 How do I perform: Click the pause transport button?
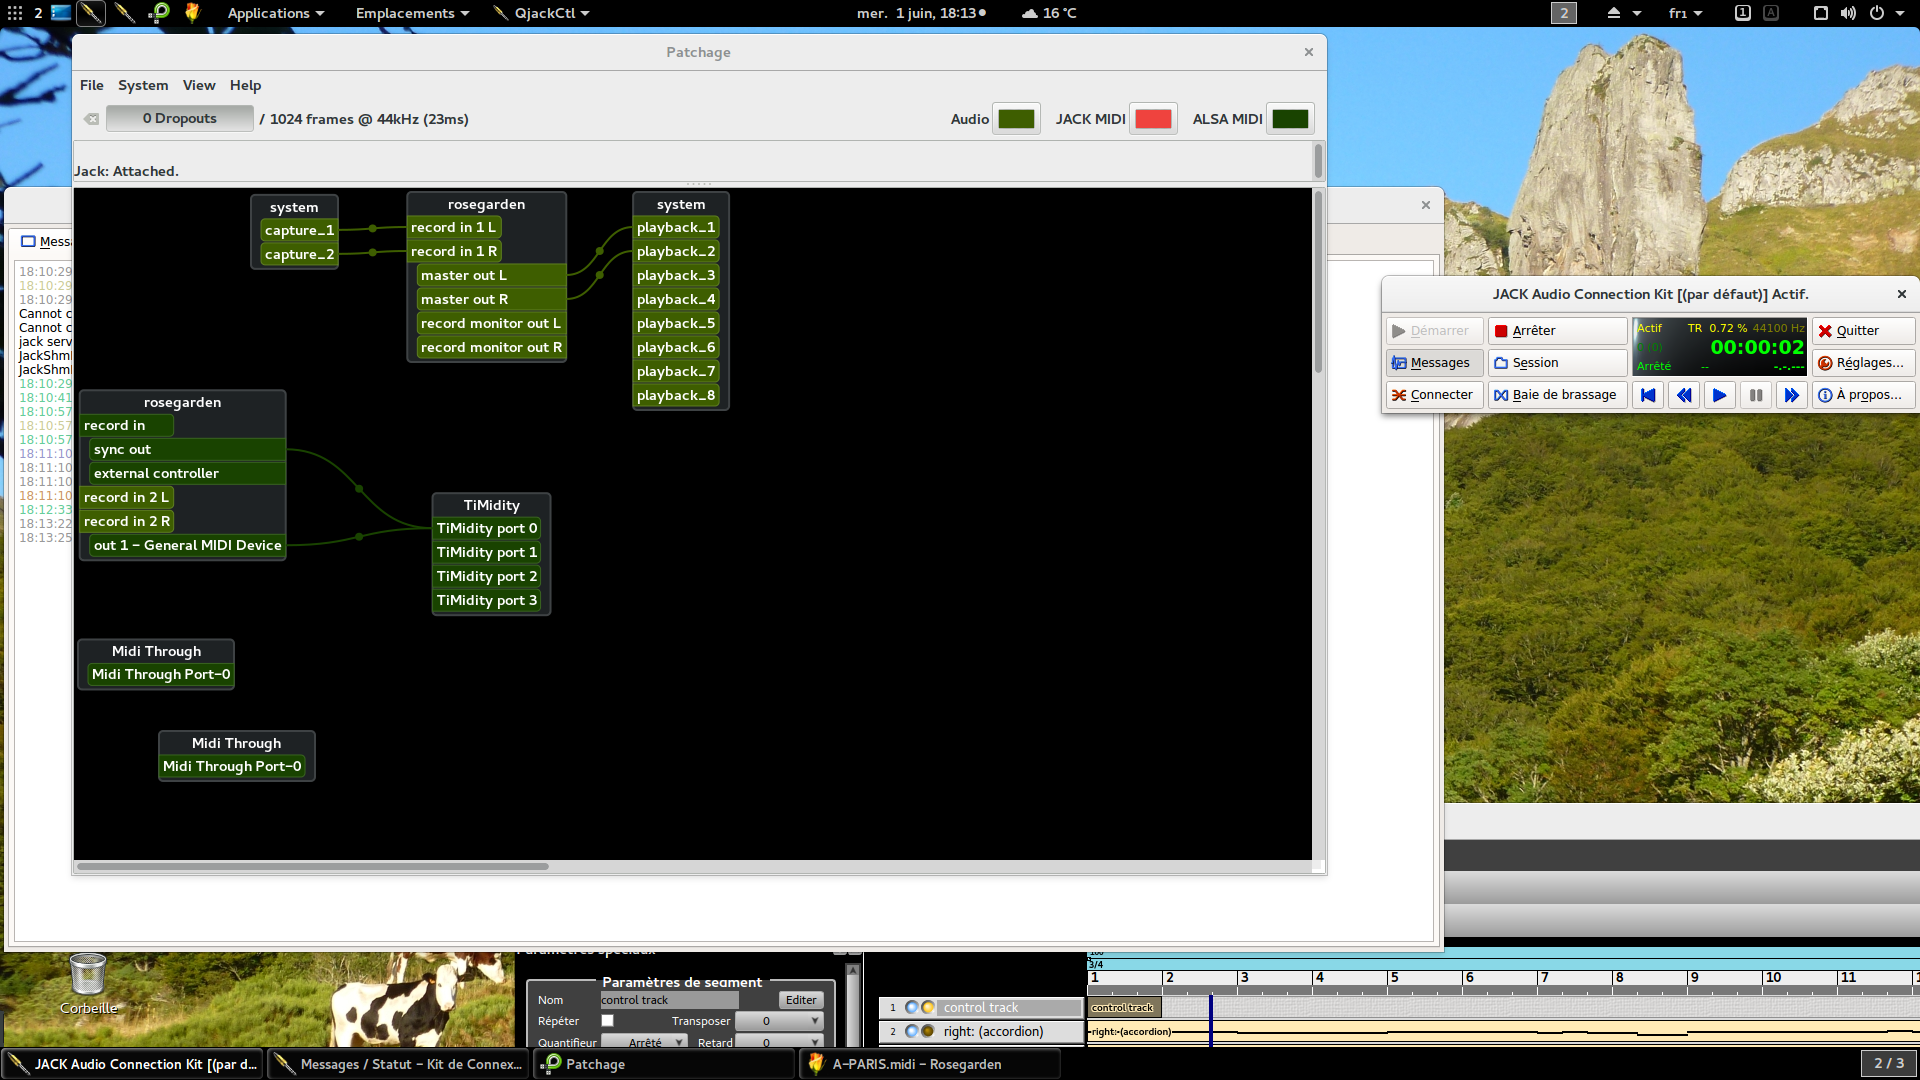tap(1755, 395)
